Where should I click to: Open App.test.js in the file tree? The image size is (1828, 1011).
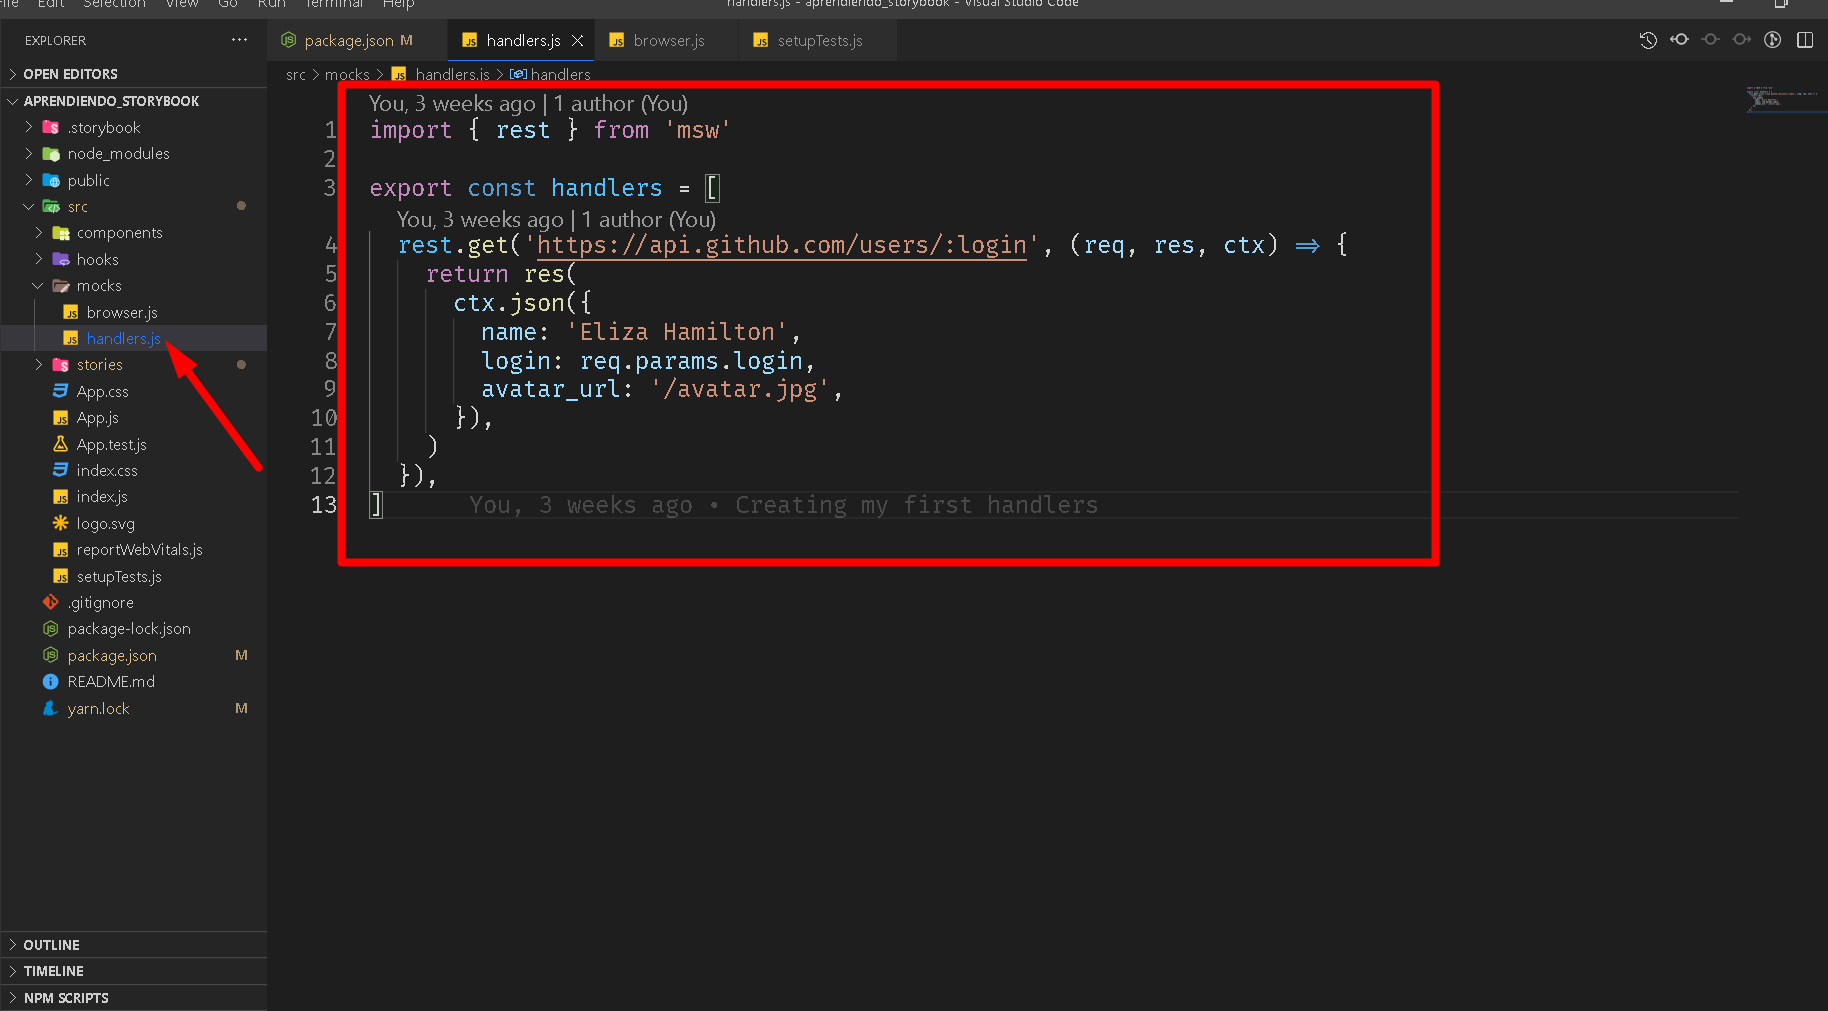(x=111, y=445)
